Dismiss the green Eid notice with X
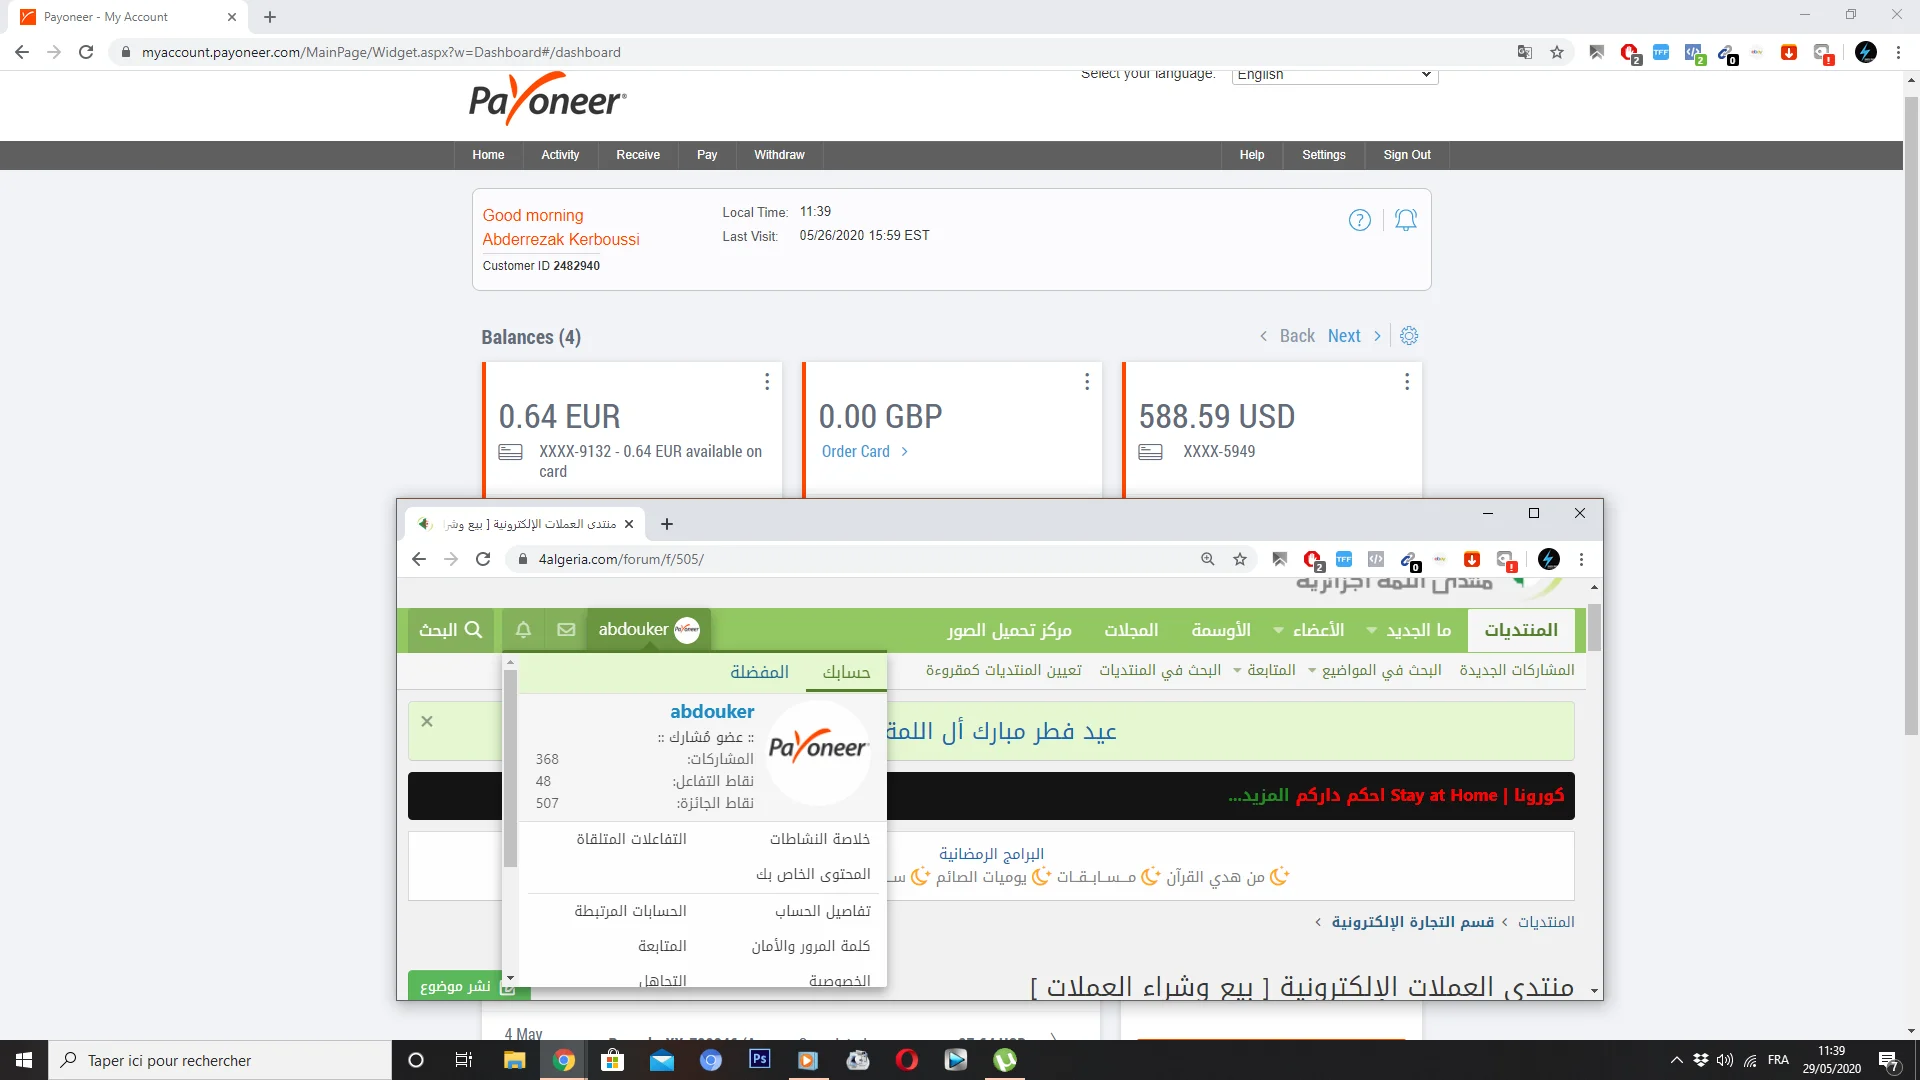 (x=427, y=721)
